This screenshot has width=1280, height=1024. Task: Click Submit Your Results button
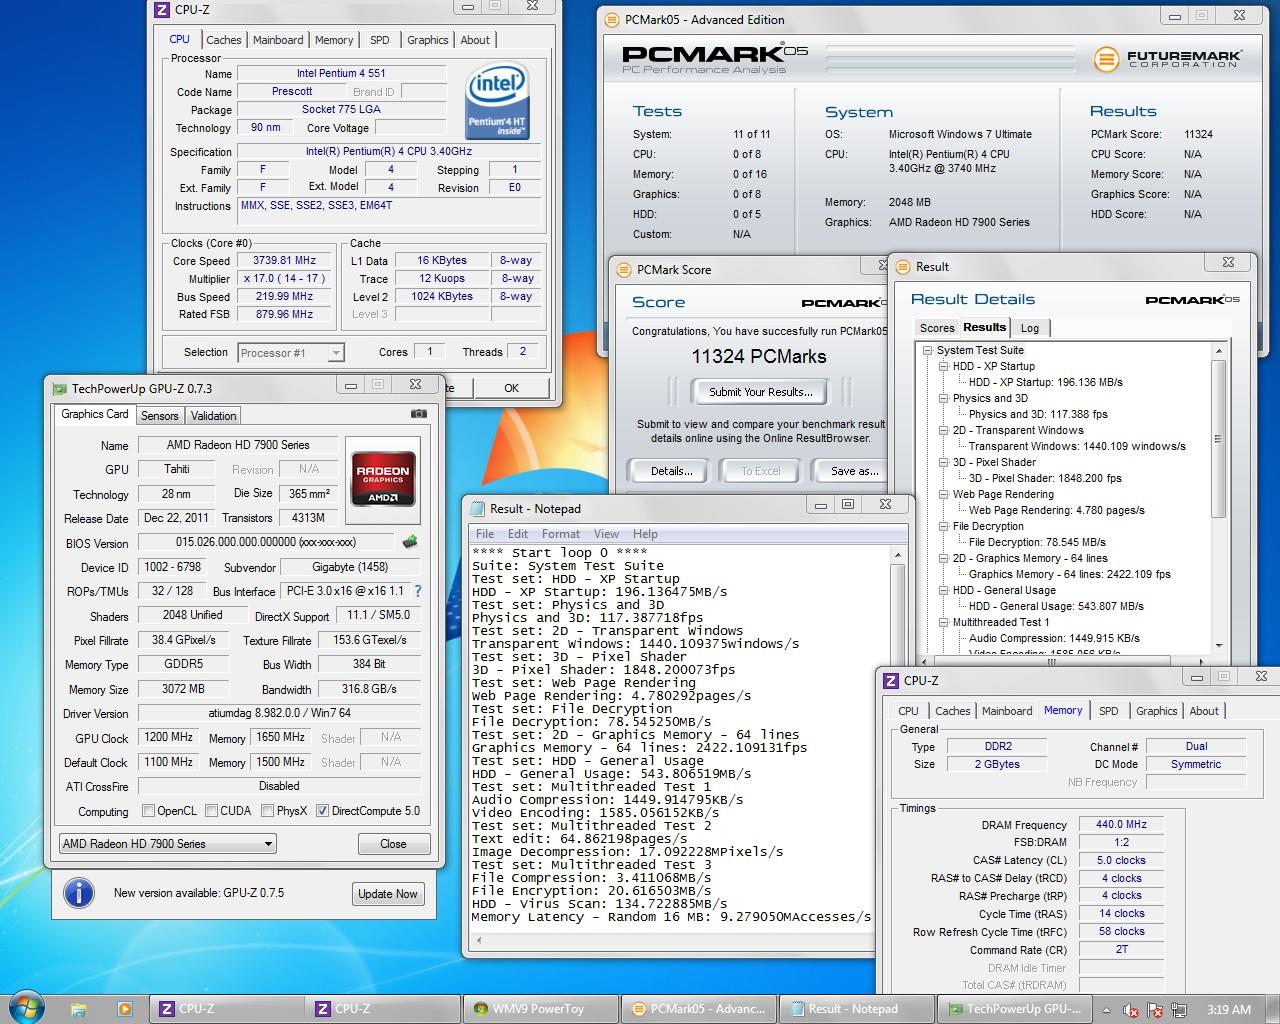click(761, 392)
